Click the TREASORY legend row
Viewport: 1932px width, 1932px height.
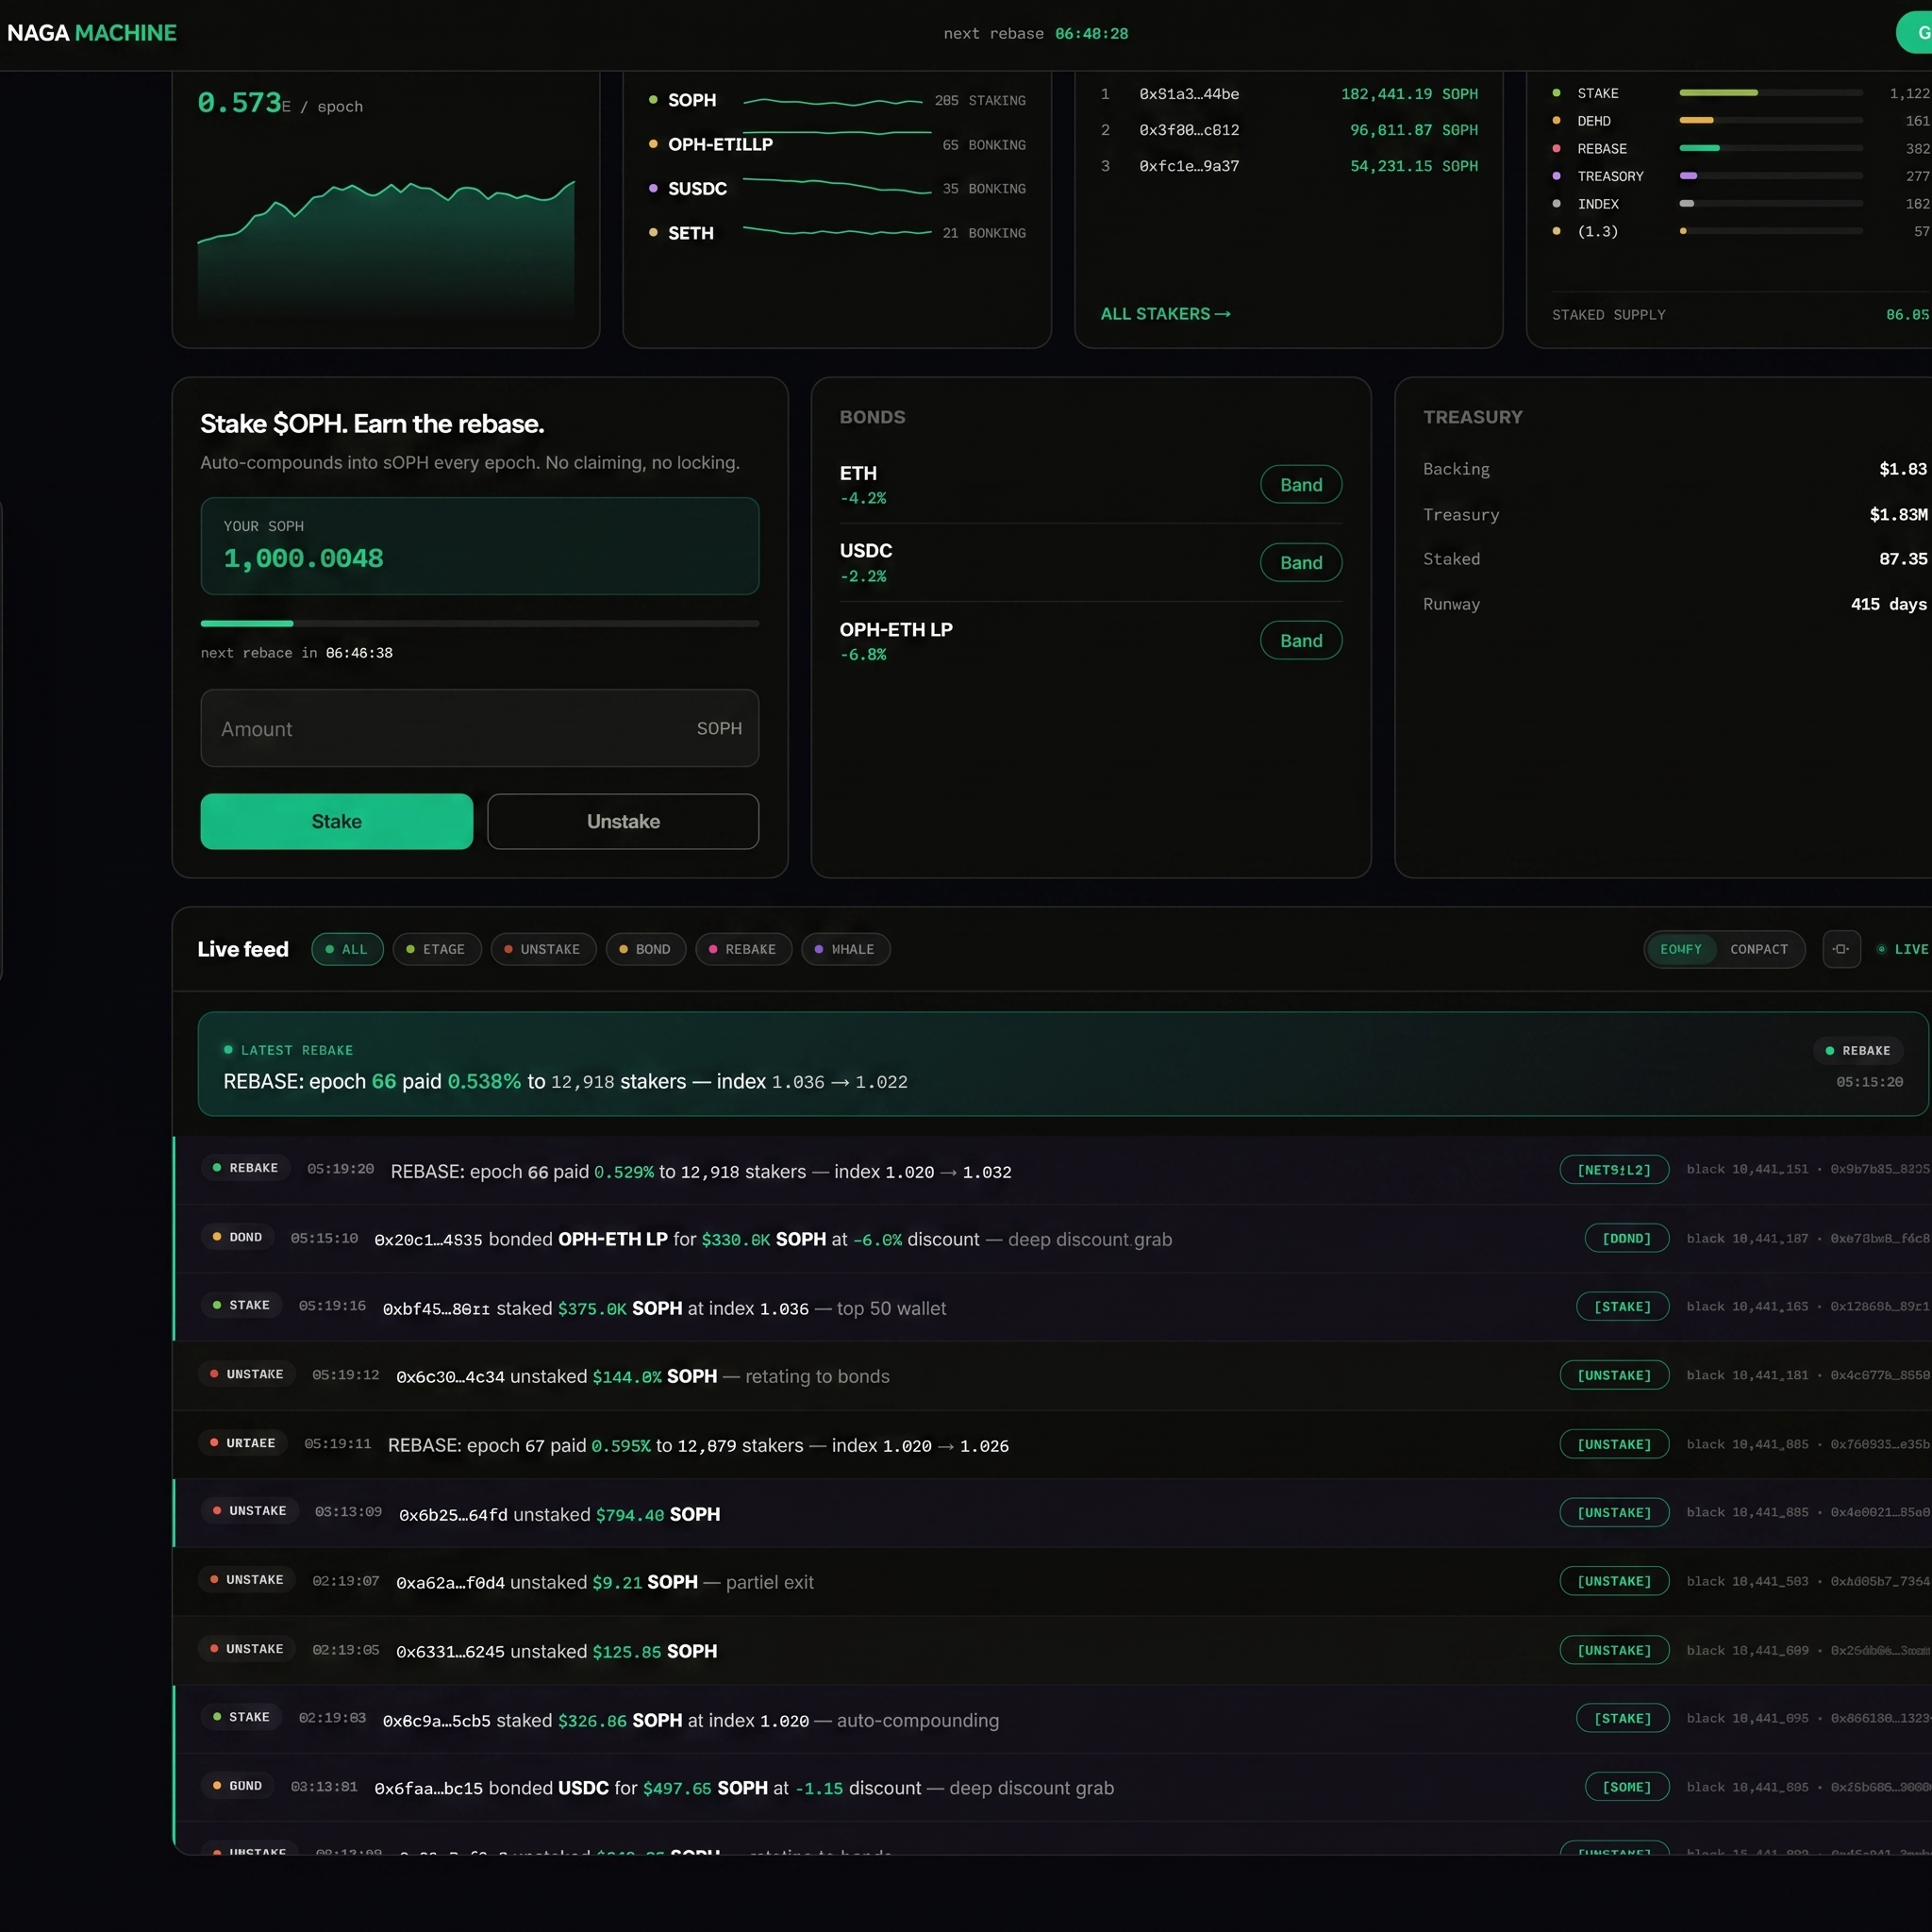point(1740,176)
